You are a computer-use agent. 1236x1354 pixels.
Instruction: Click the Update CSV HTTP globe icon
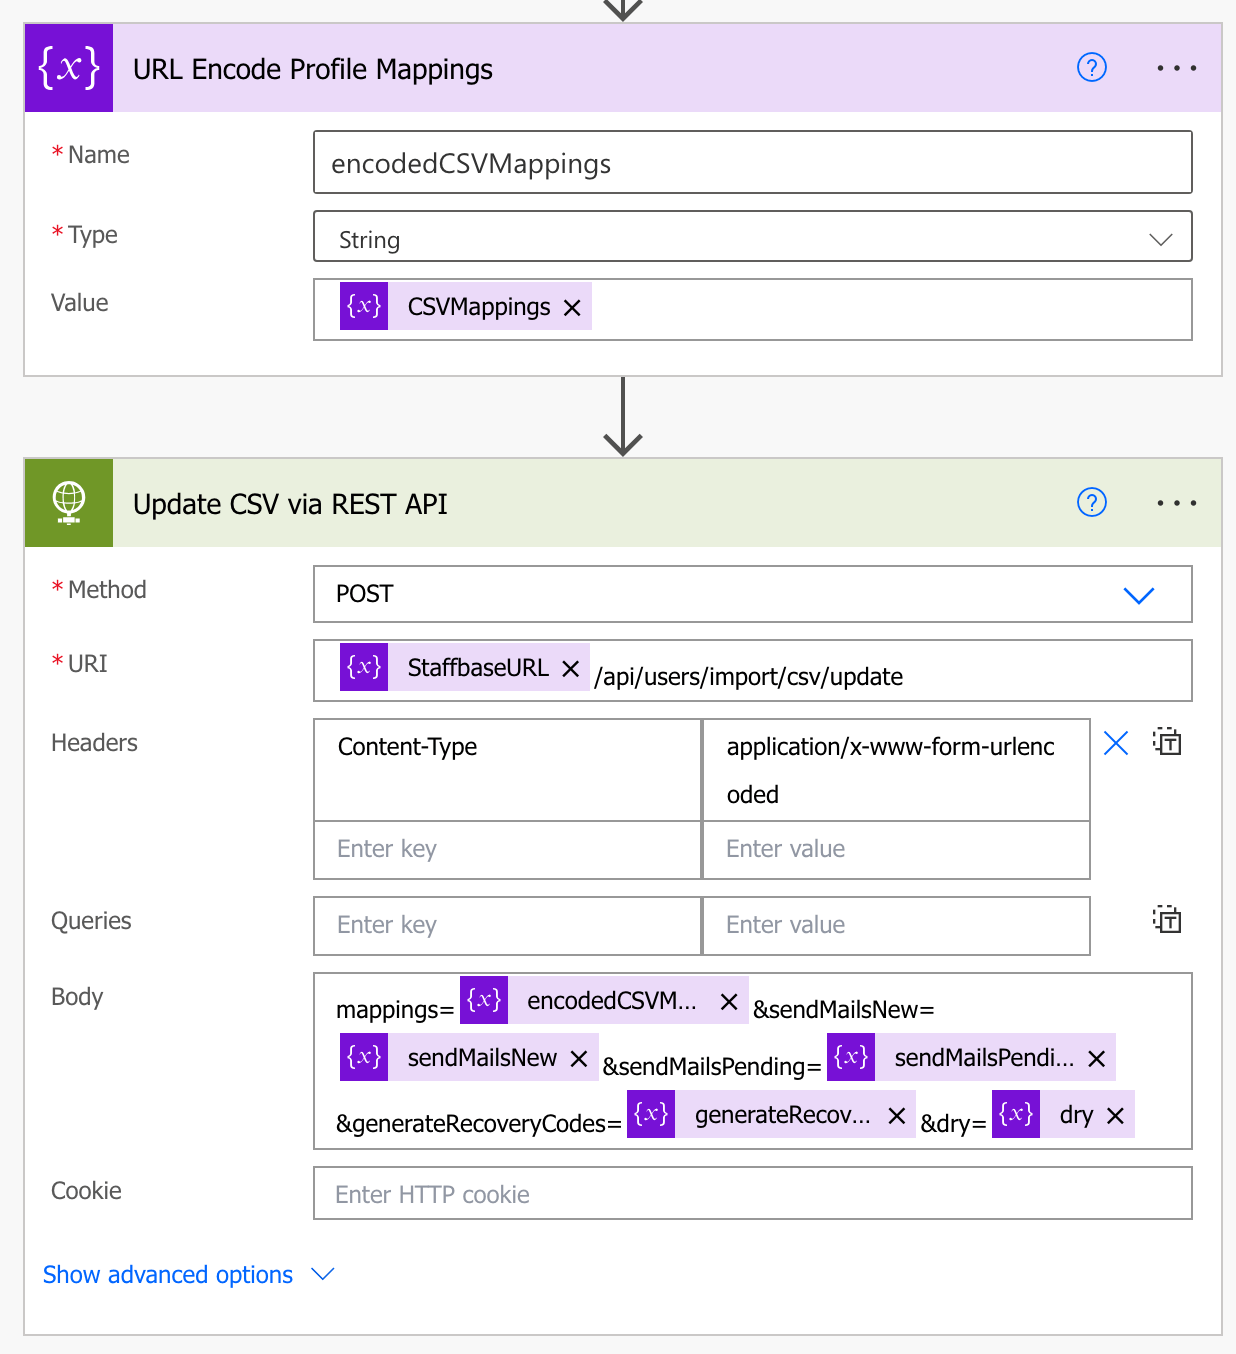click(x=69, y=503)
